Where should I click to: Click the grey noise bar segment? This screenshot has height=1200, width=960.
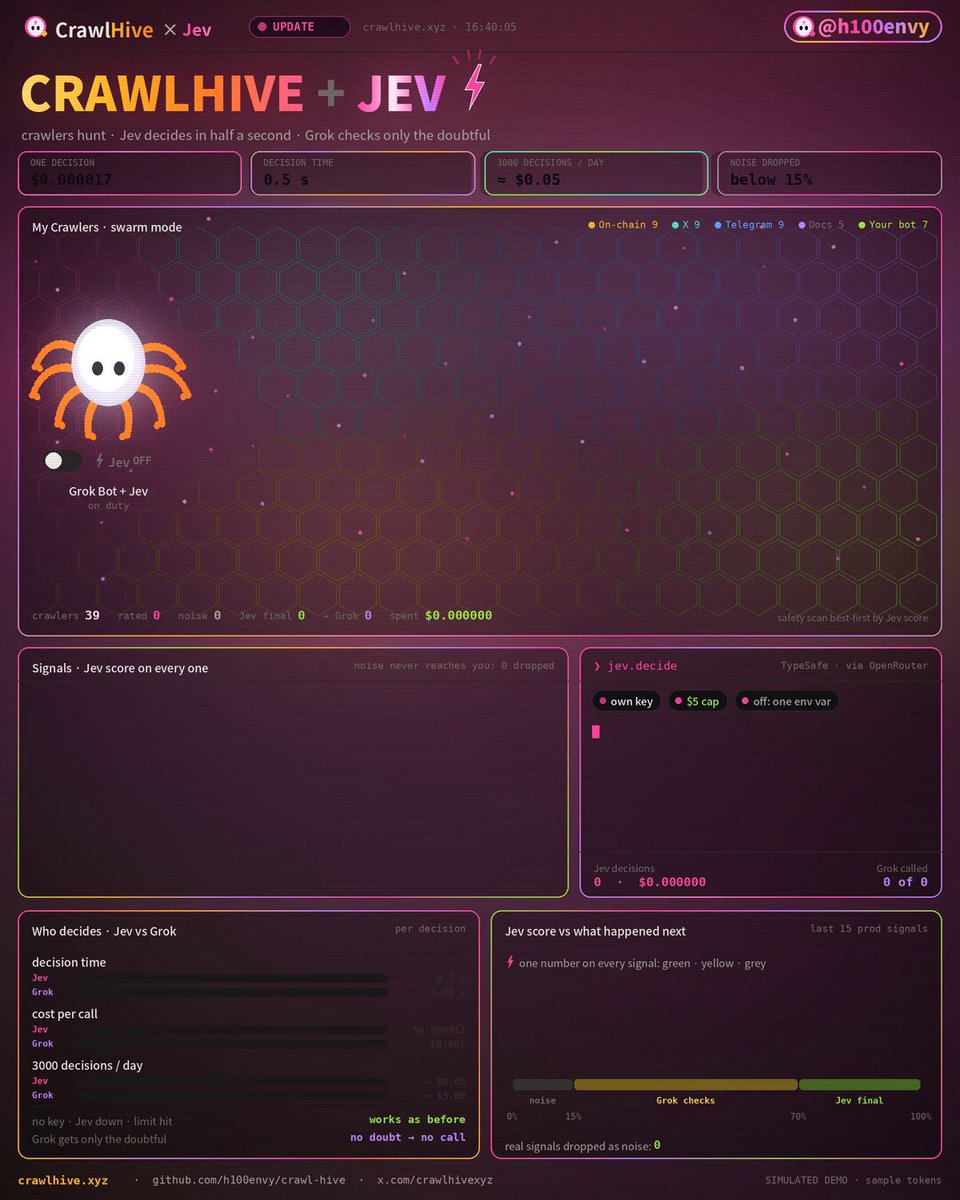click(x=542, y=1084)
